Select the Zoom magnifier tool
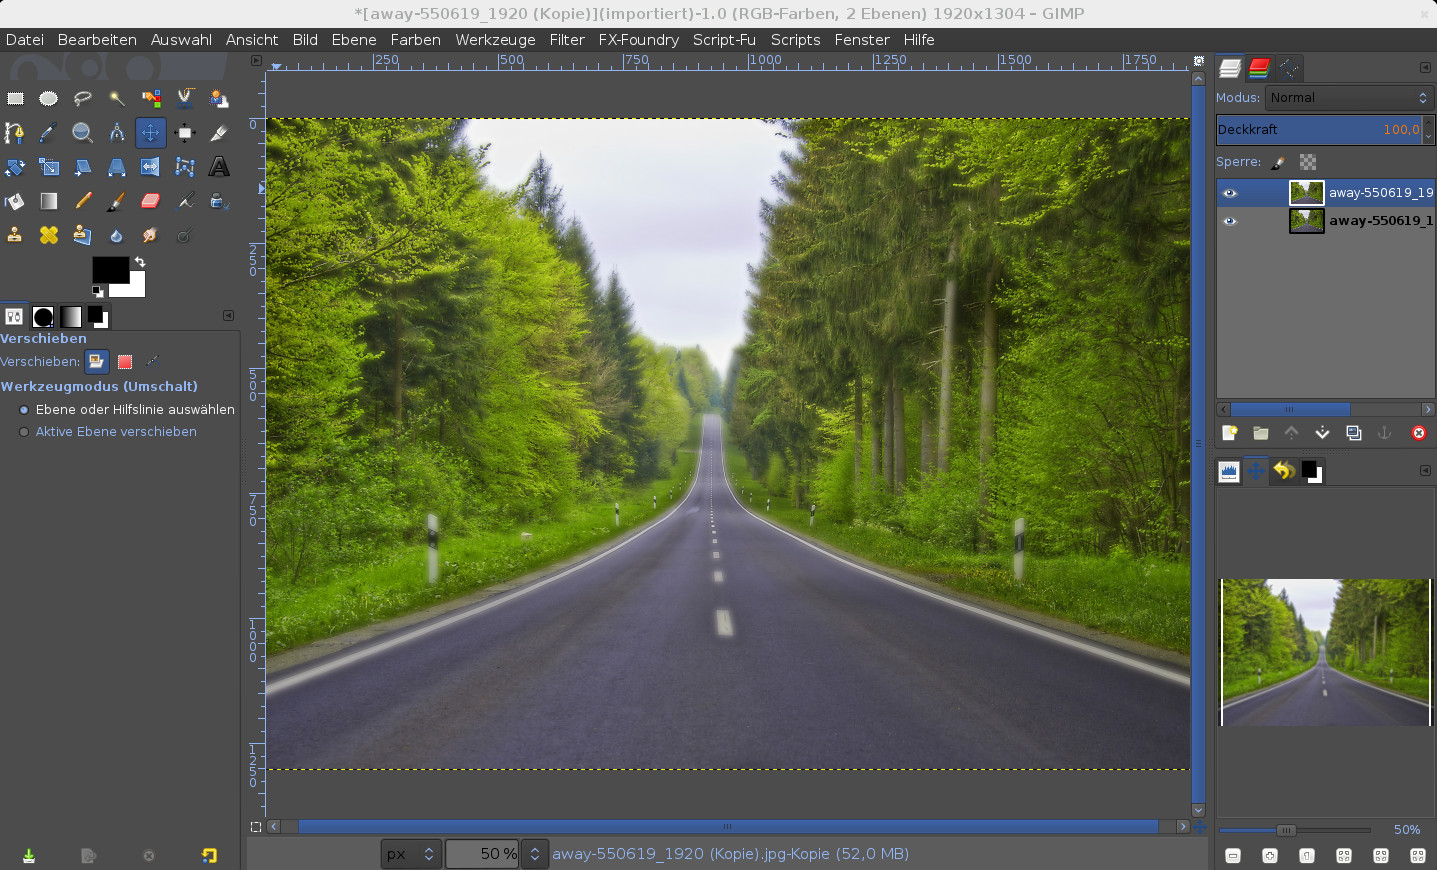Image resolution: width=1437 pixels, height=870 pixels. 83,132
